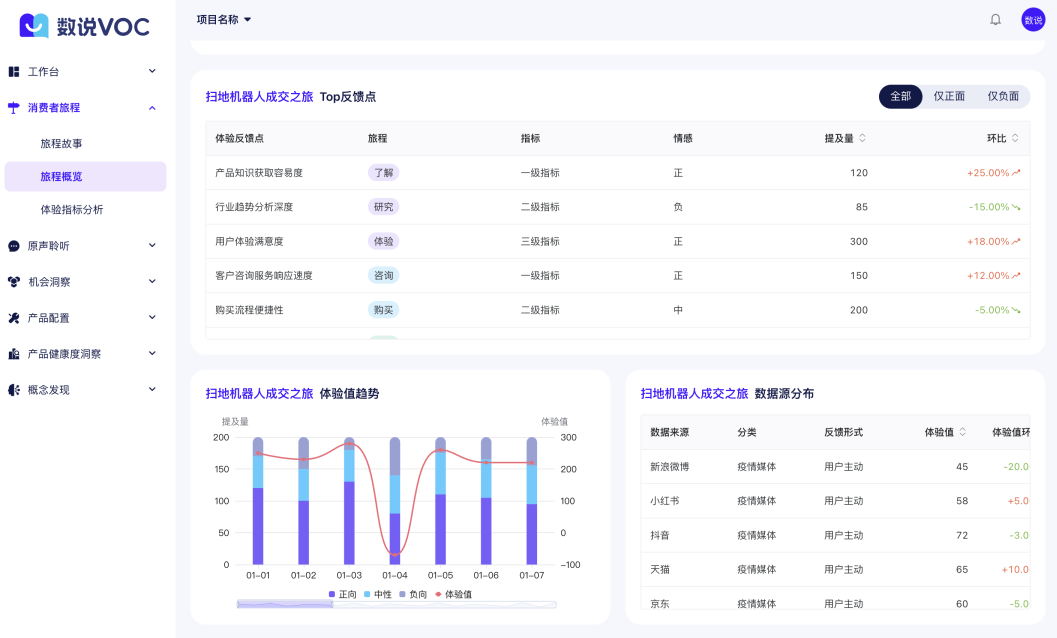The height and width of the screenshot is (638, 1057).
Task: Click the up-trend arrow beside +25.00%
Action: click(1016, 173)
